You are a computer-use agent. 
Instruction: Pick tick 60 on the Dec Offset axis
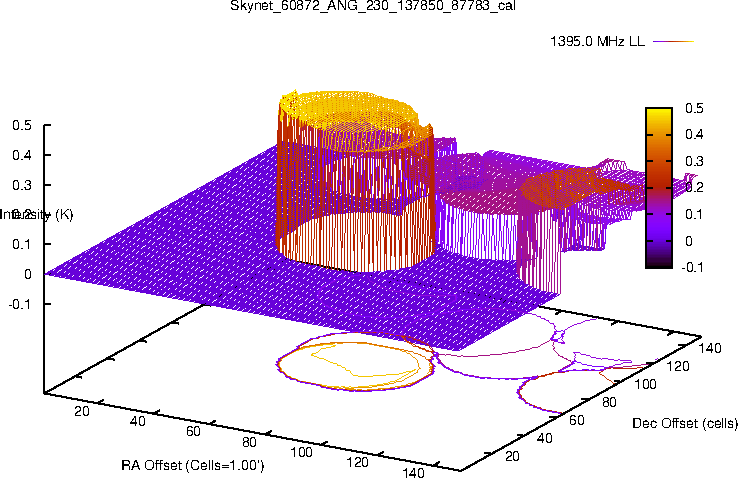point(577,420)
